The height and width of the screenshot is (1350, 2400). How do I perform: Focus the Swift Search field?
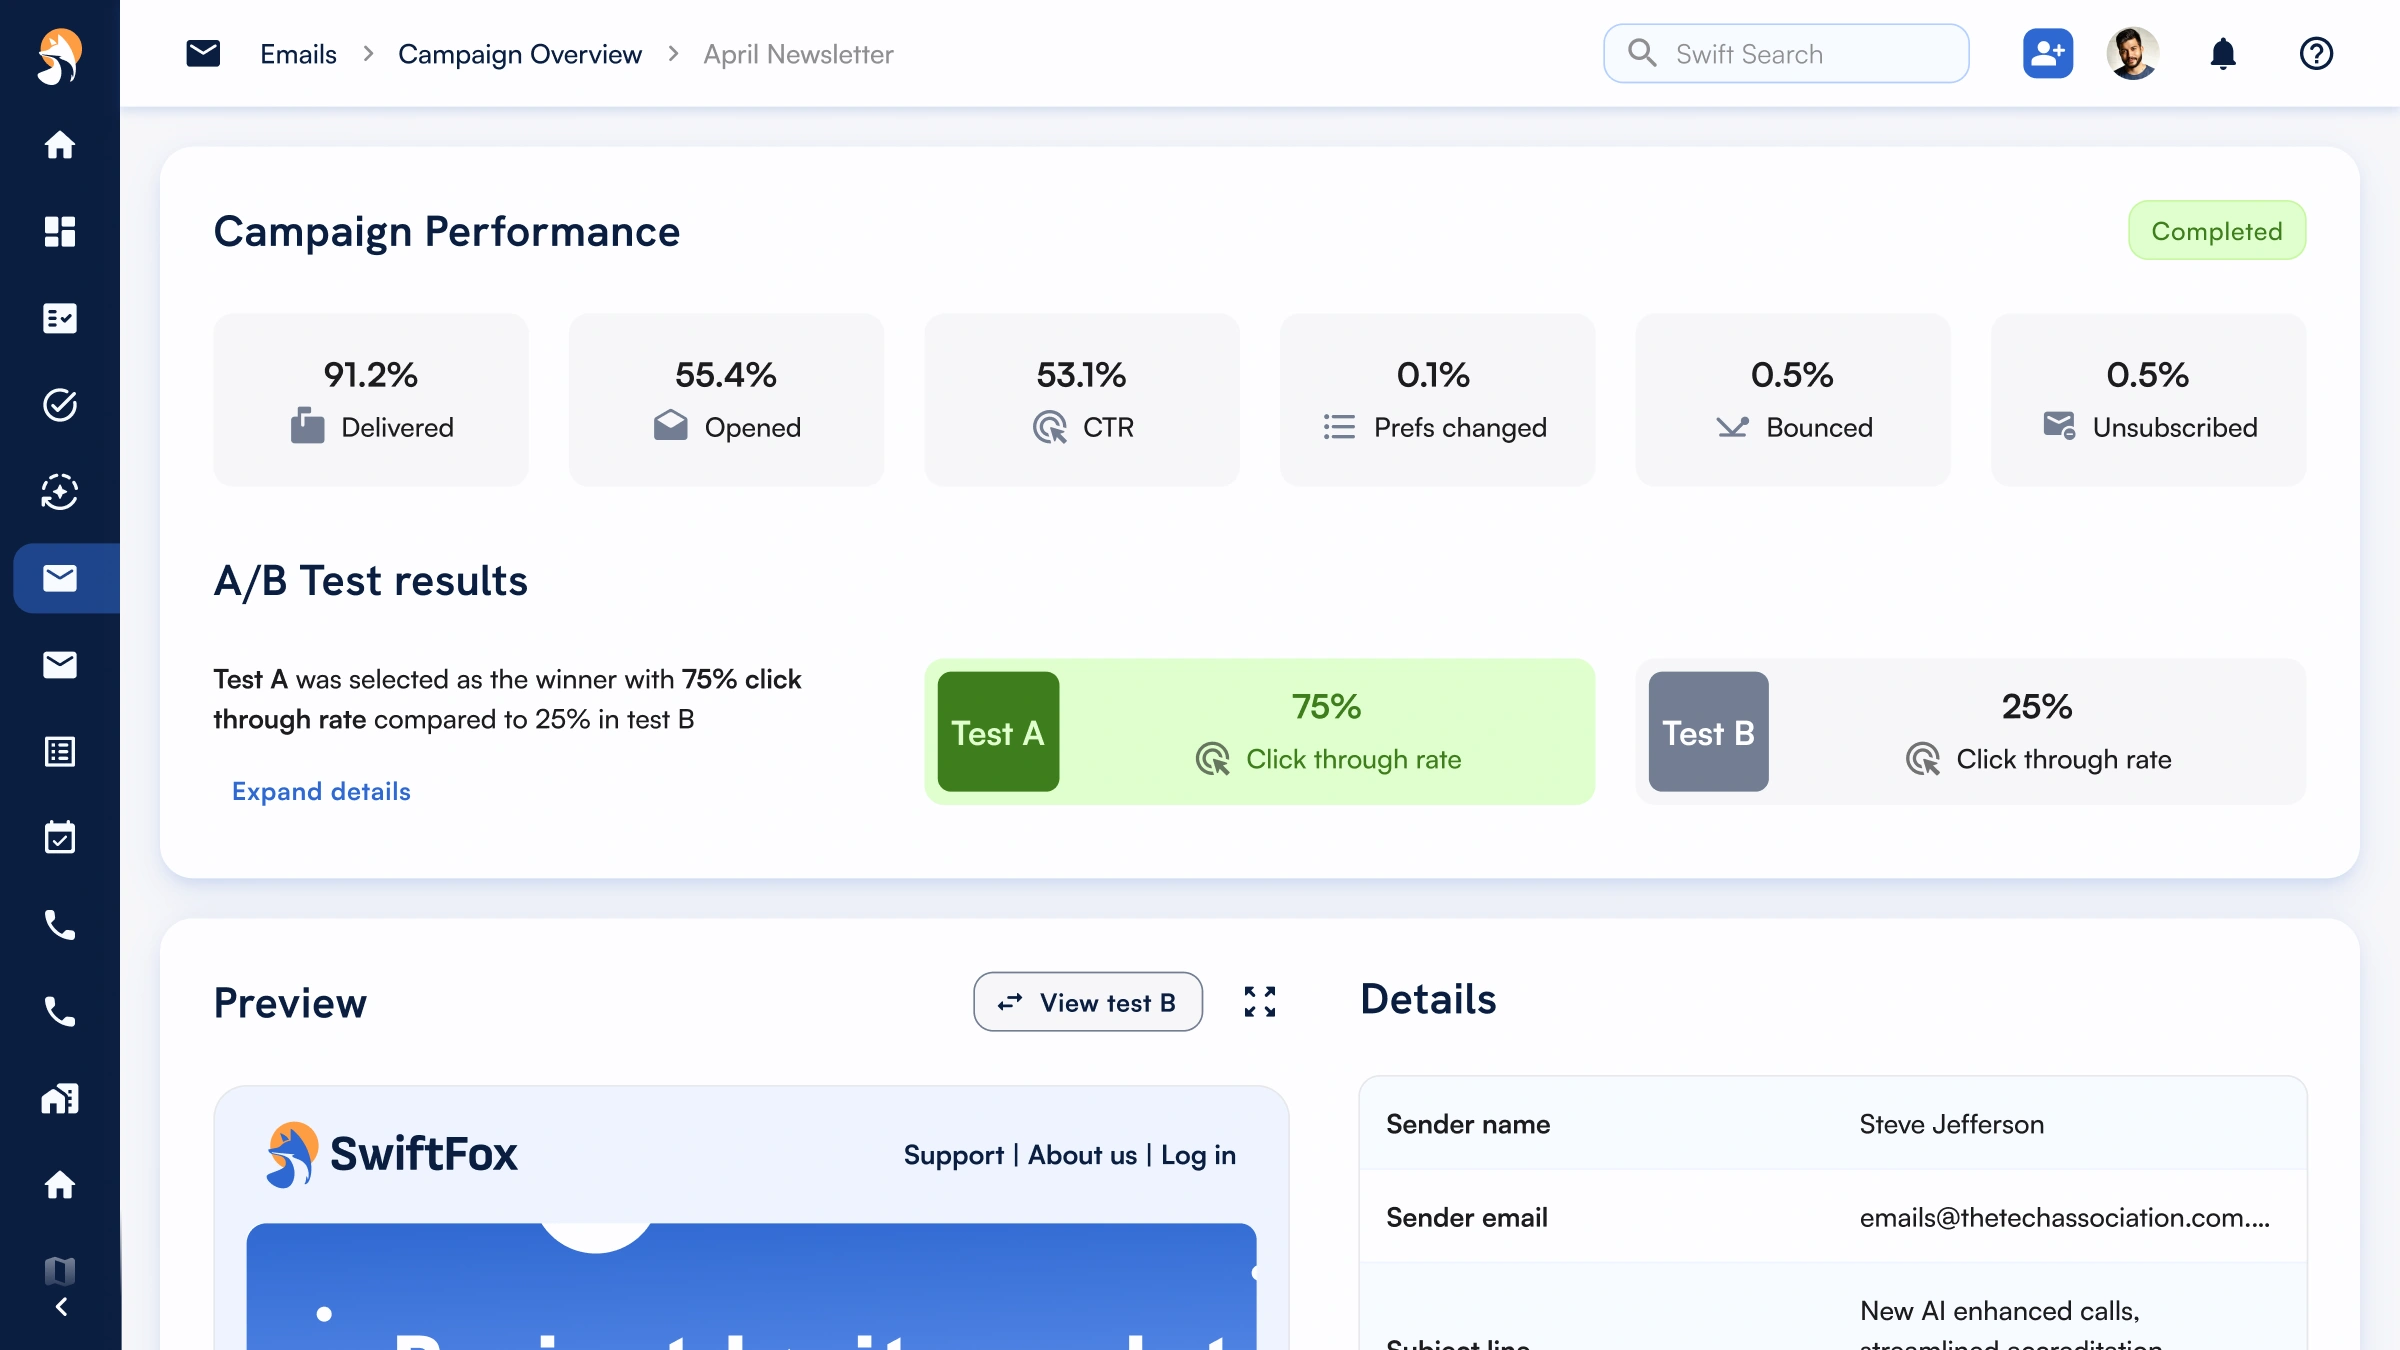pos(1786,54)
